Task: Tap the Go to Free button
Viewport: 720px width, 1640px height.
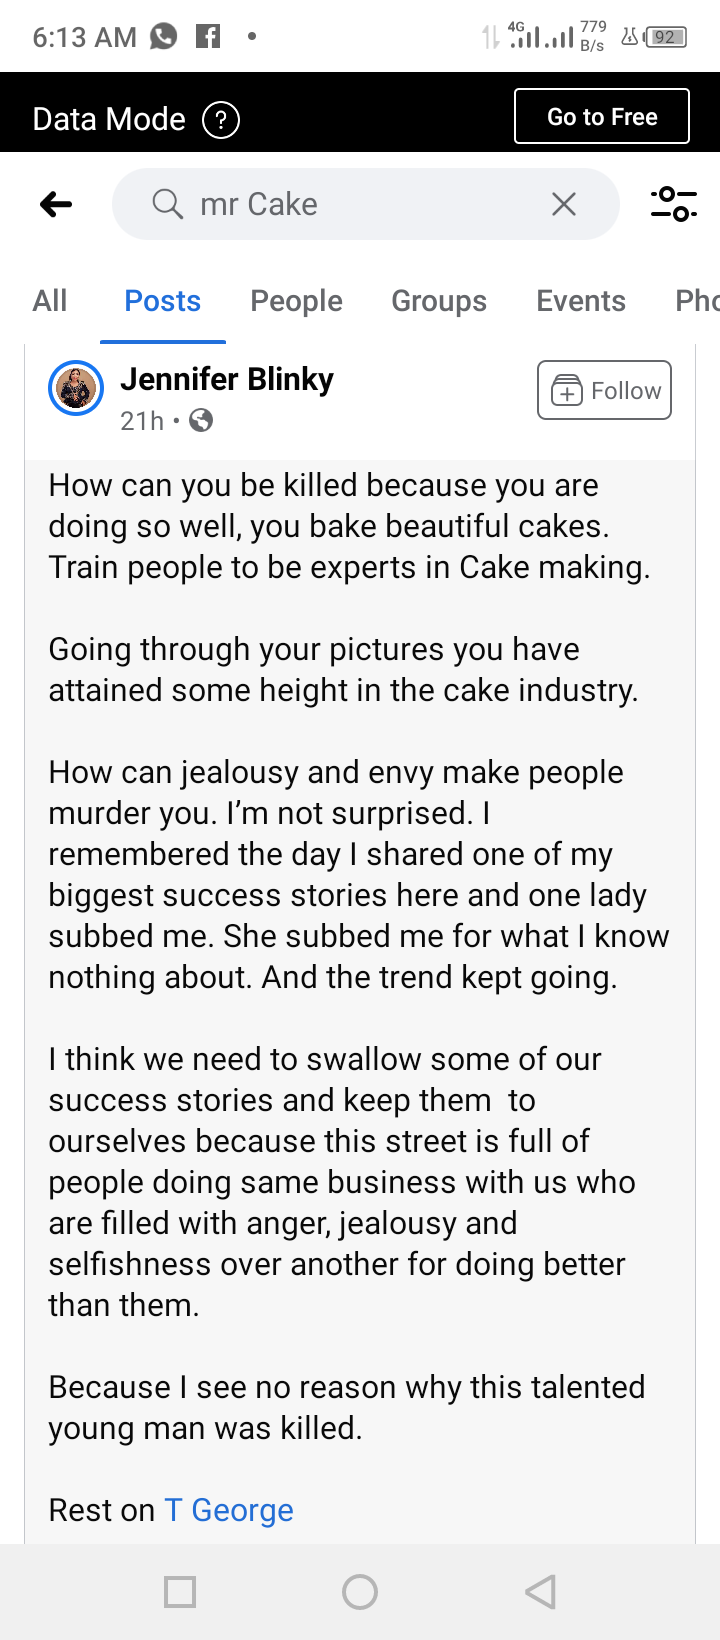Action: pos(602,117)
